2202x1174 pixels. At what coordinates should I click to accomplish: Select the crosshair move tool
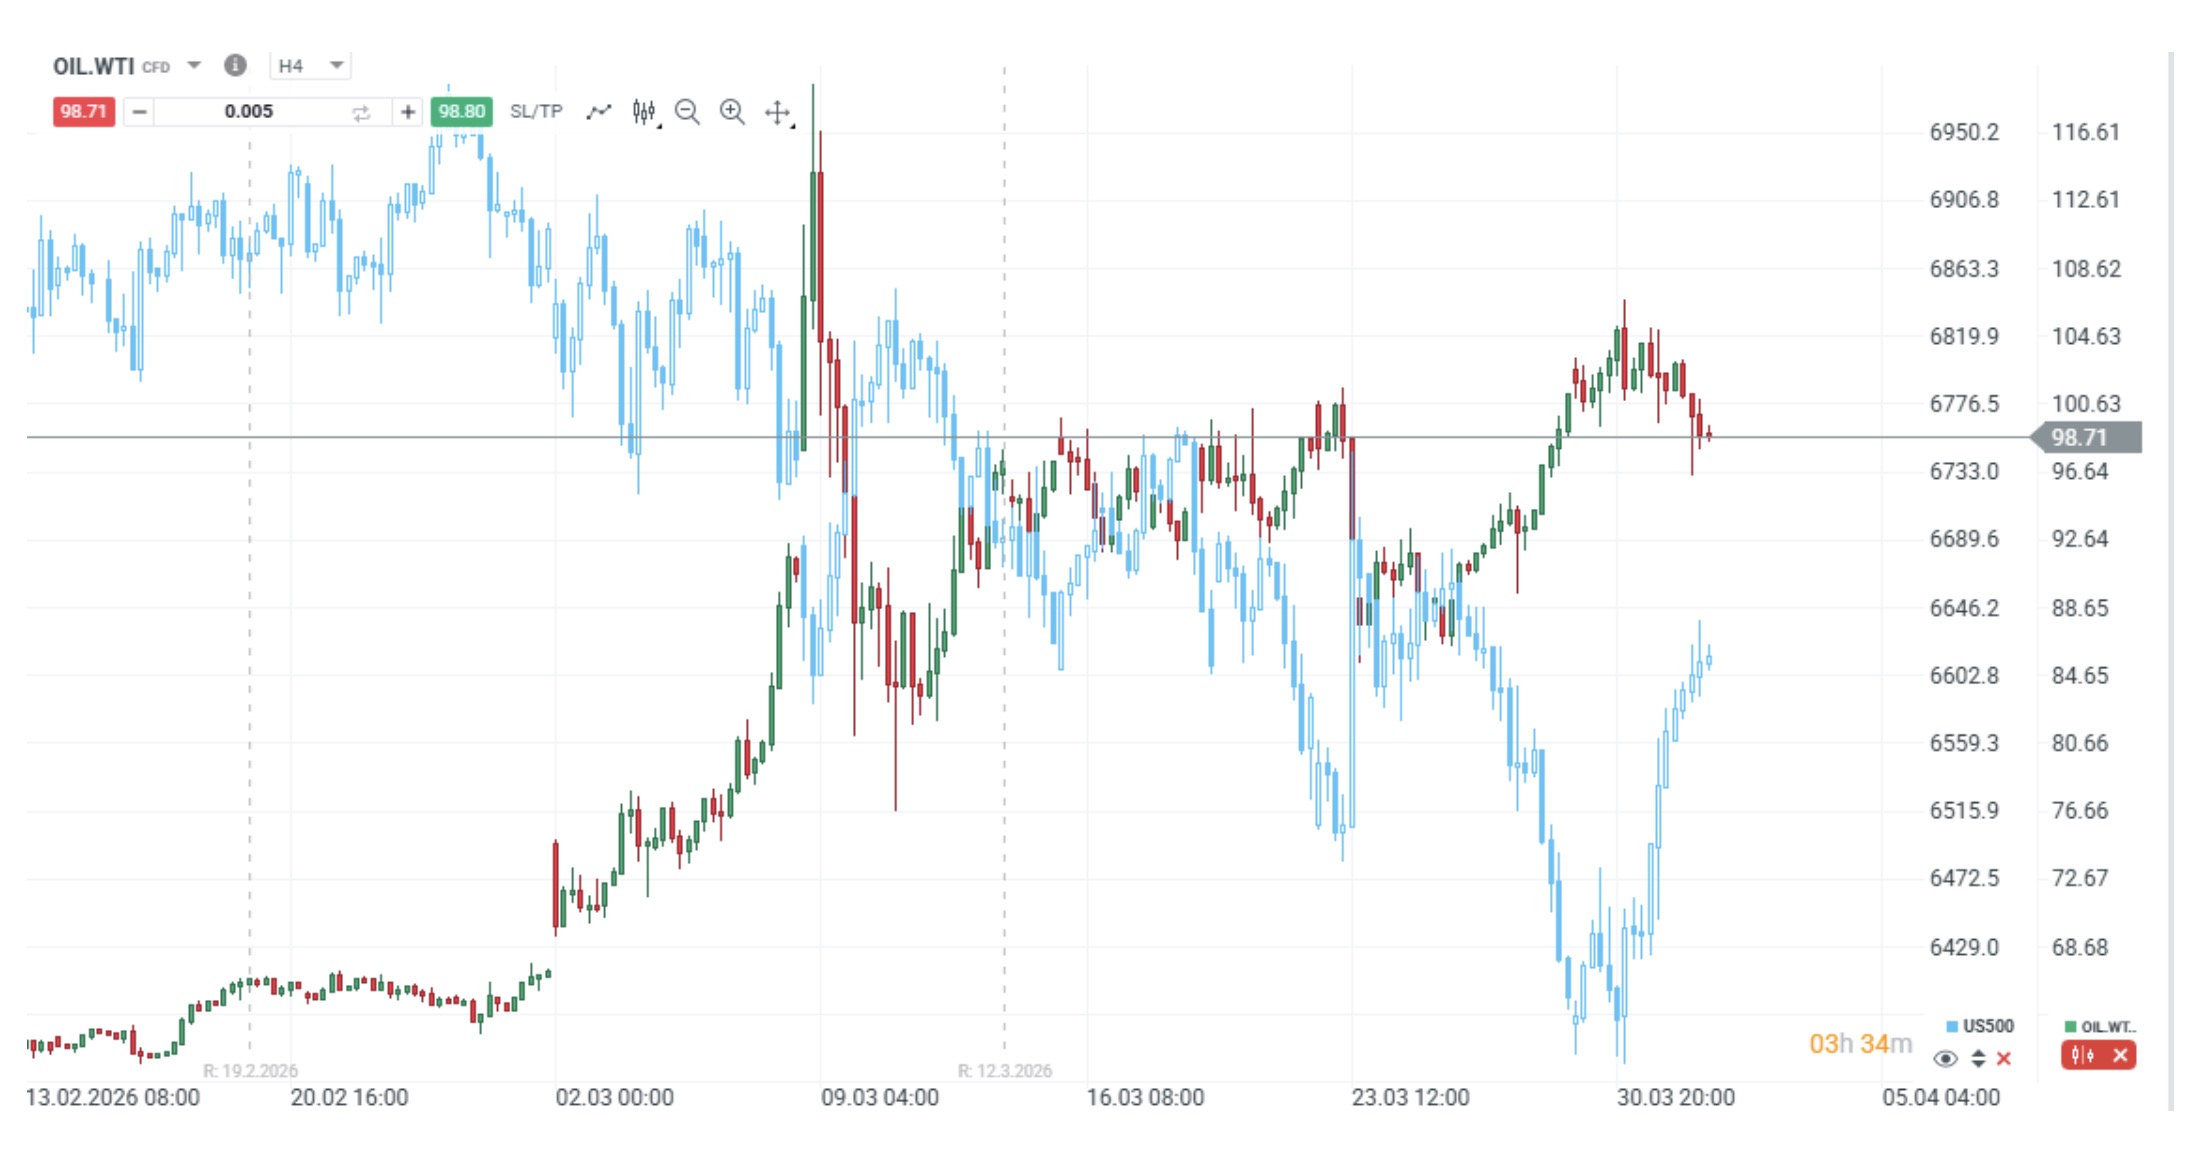point(778,113)
